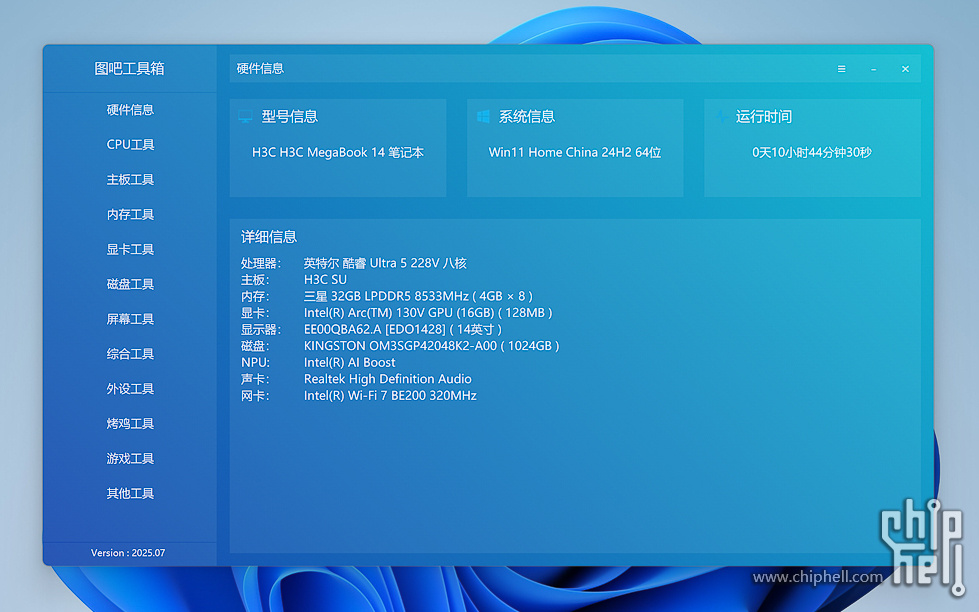Click the processor value Ultra 5 228V
The width and height of the screenshot is (979, 612).
click(385, 264)
